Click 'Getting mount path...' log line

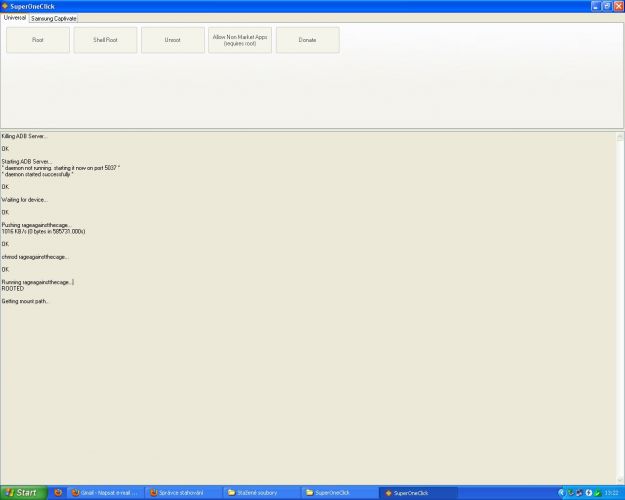tap(25, 301)
